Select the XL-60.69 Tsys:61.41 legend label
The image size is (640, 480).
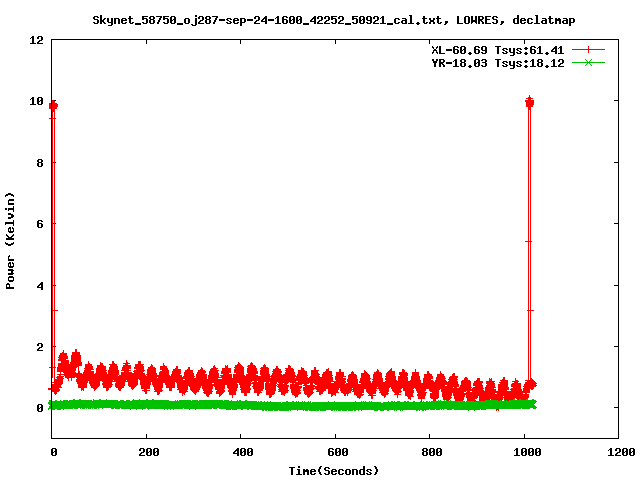(498, 50)
